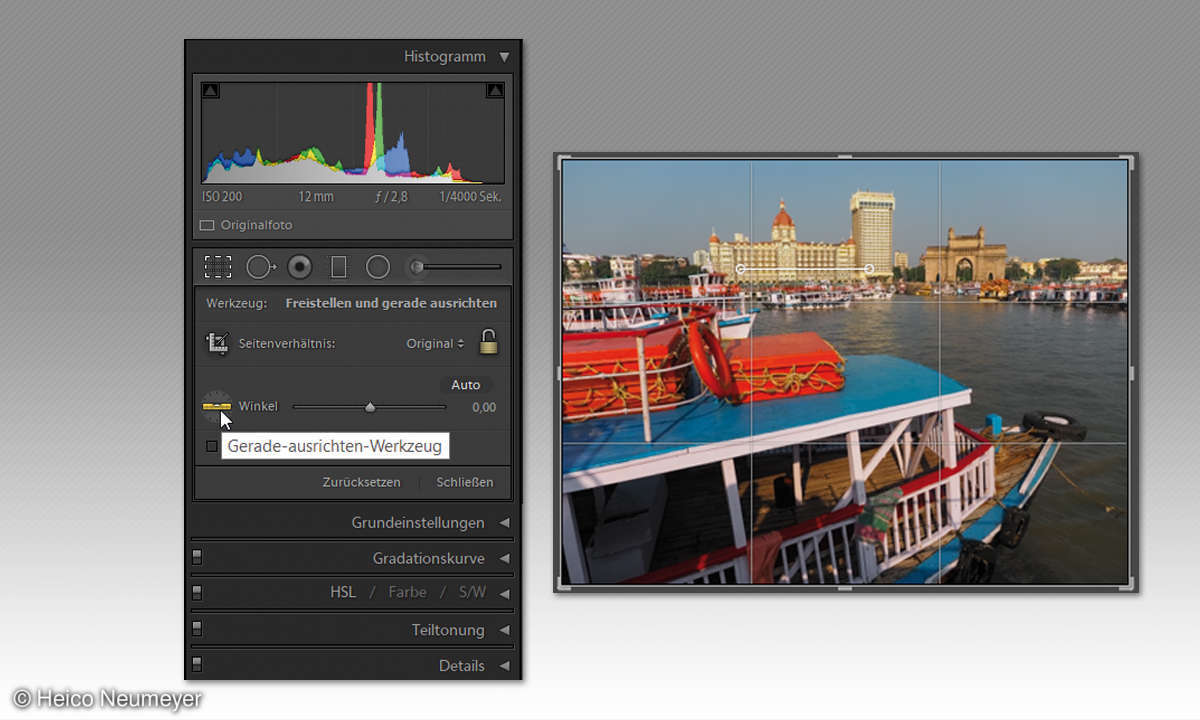The width and height of the screenshot is (1200, 720).
Task: Toggle the Gradationskurve panel switch
Action: coord(197,558)
